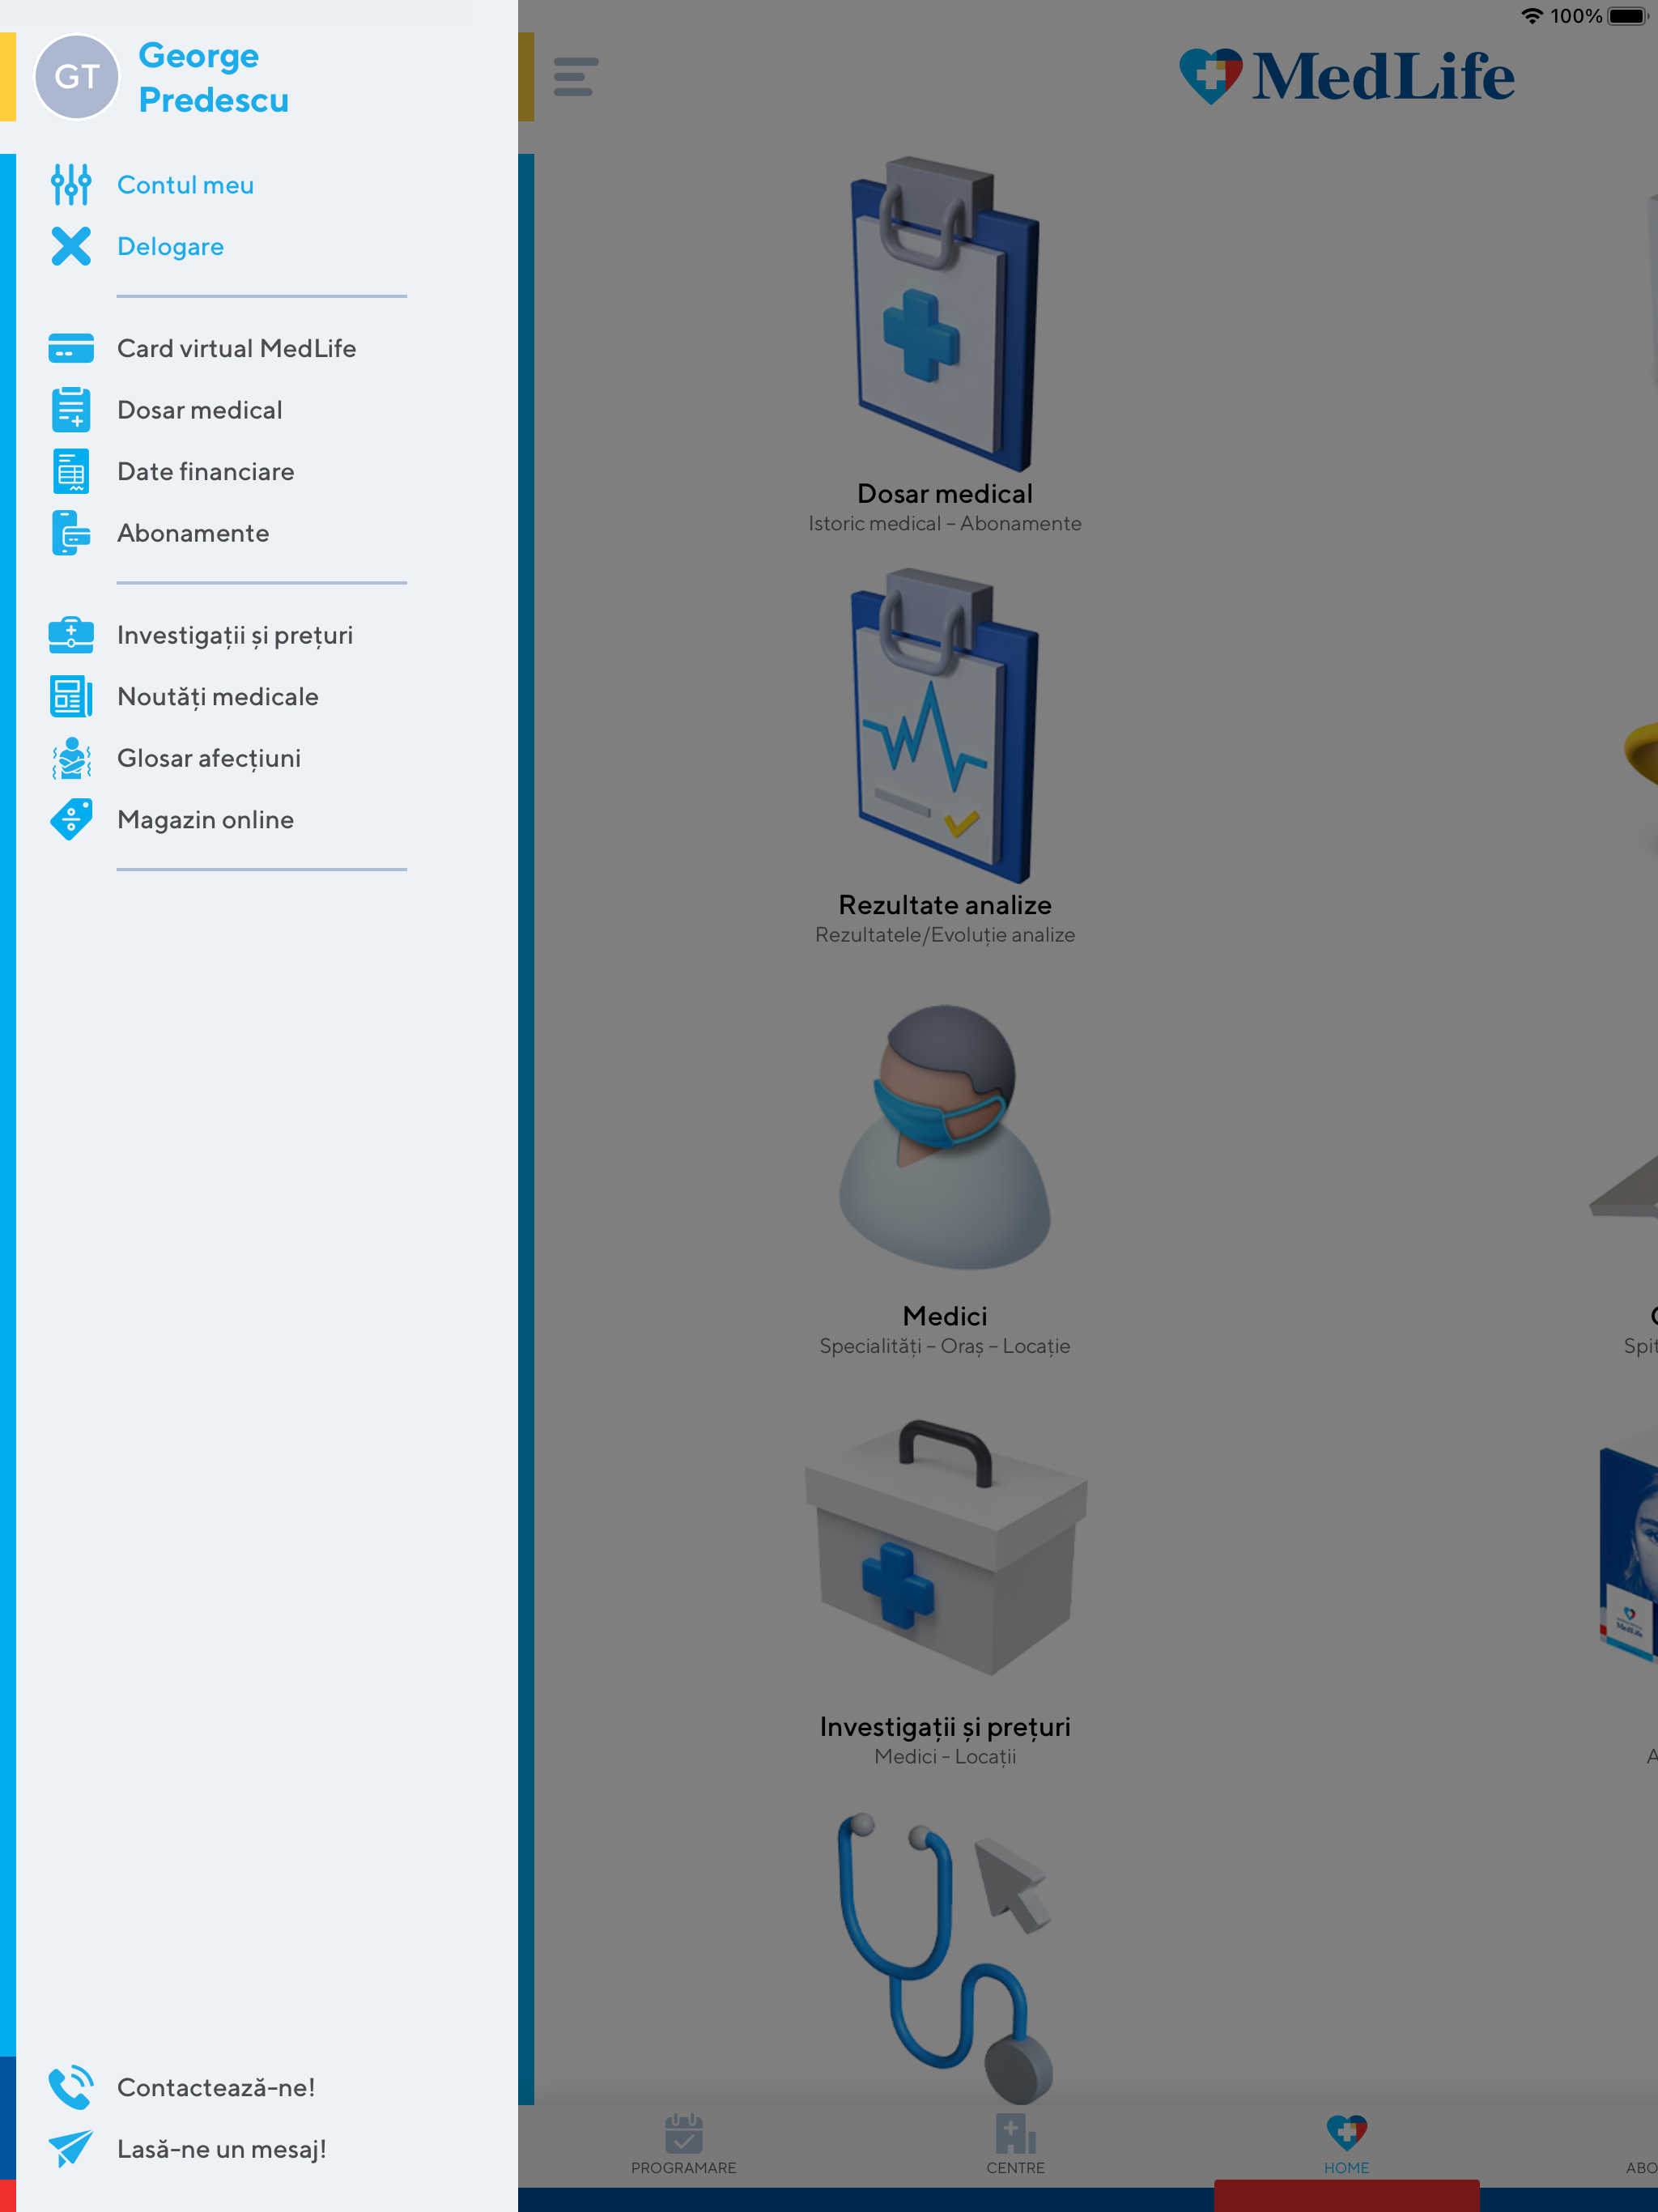Click the Contul meu sliders icon

[70, 185]
